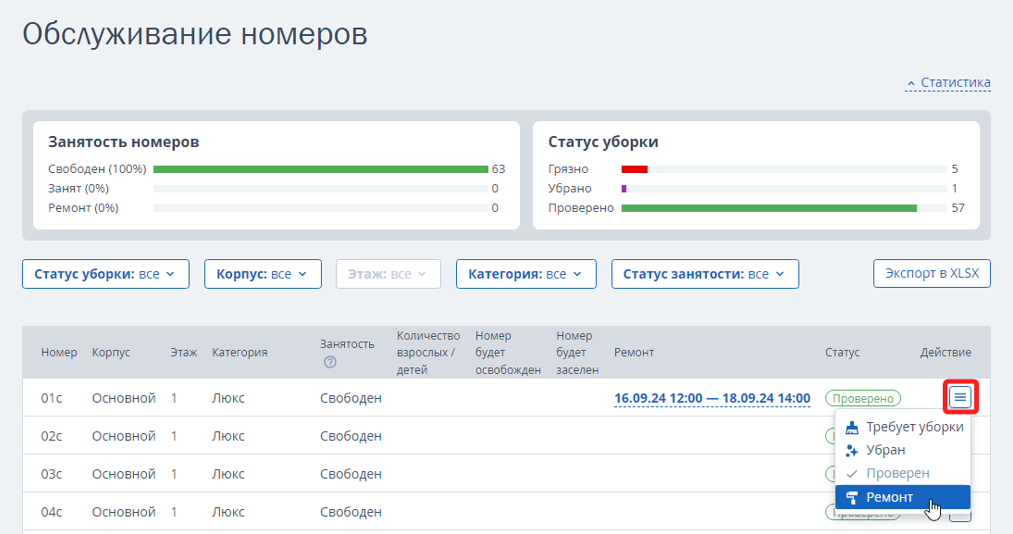
Task: Click room number 04с
Action: [51, 513]
